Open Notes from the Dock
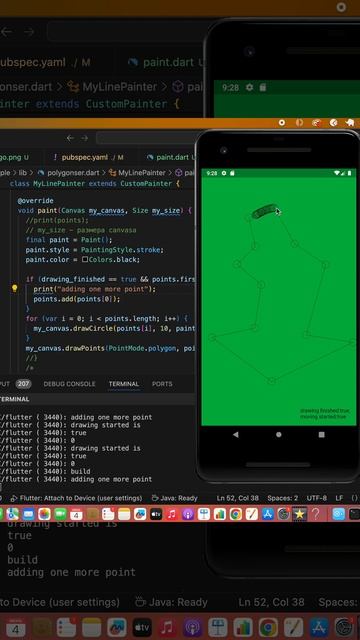This screenshot has height=640, width=360. coord(124,514)
